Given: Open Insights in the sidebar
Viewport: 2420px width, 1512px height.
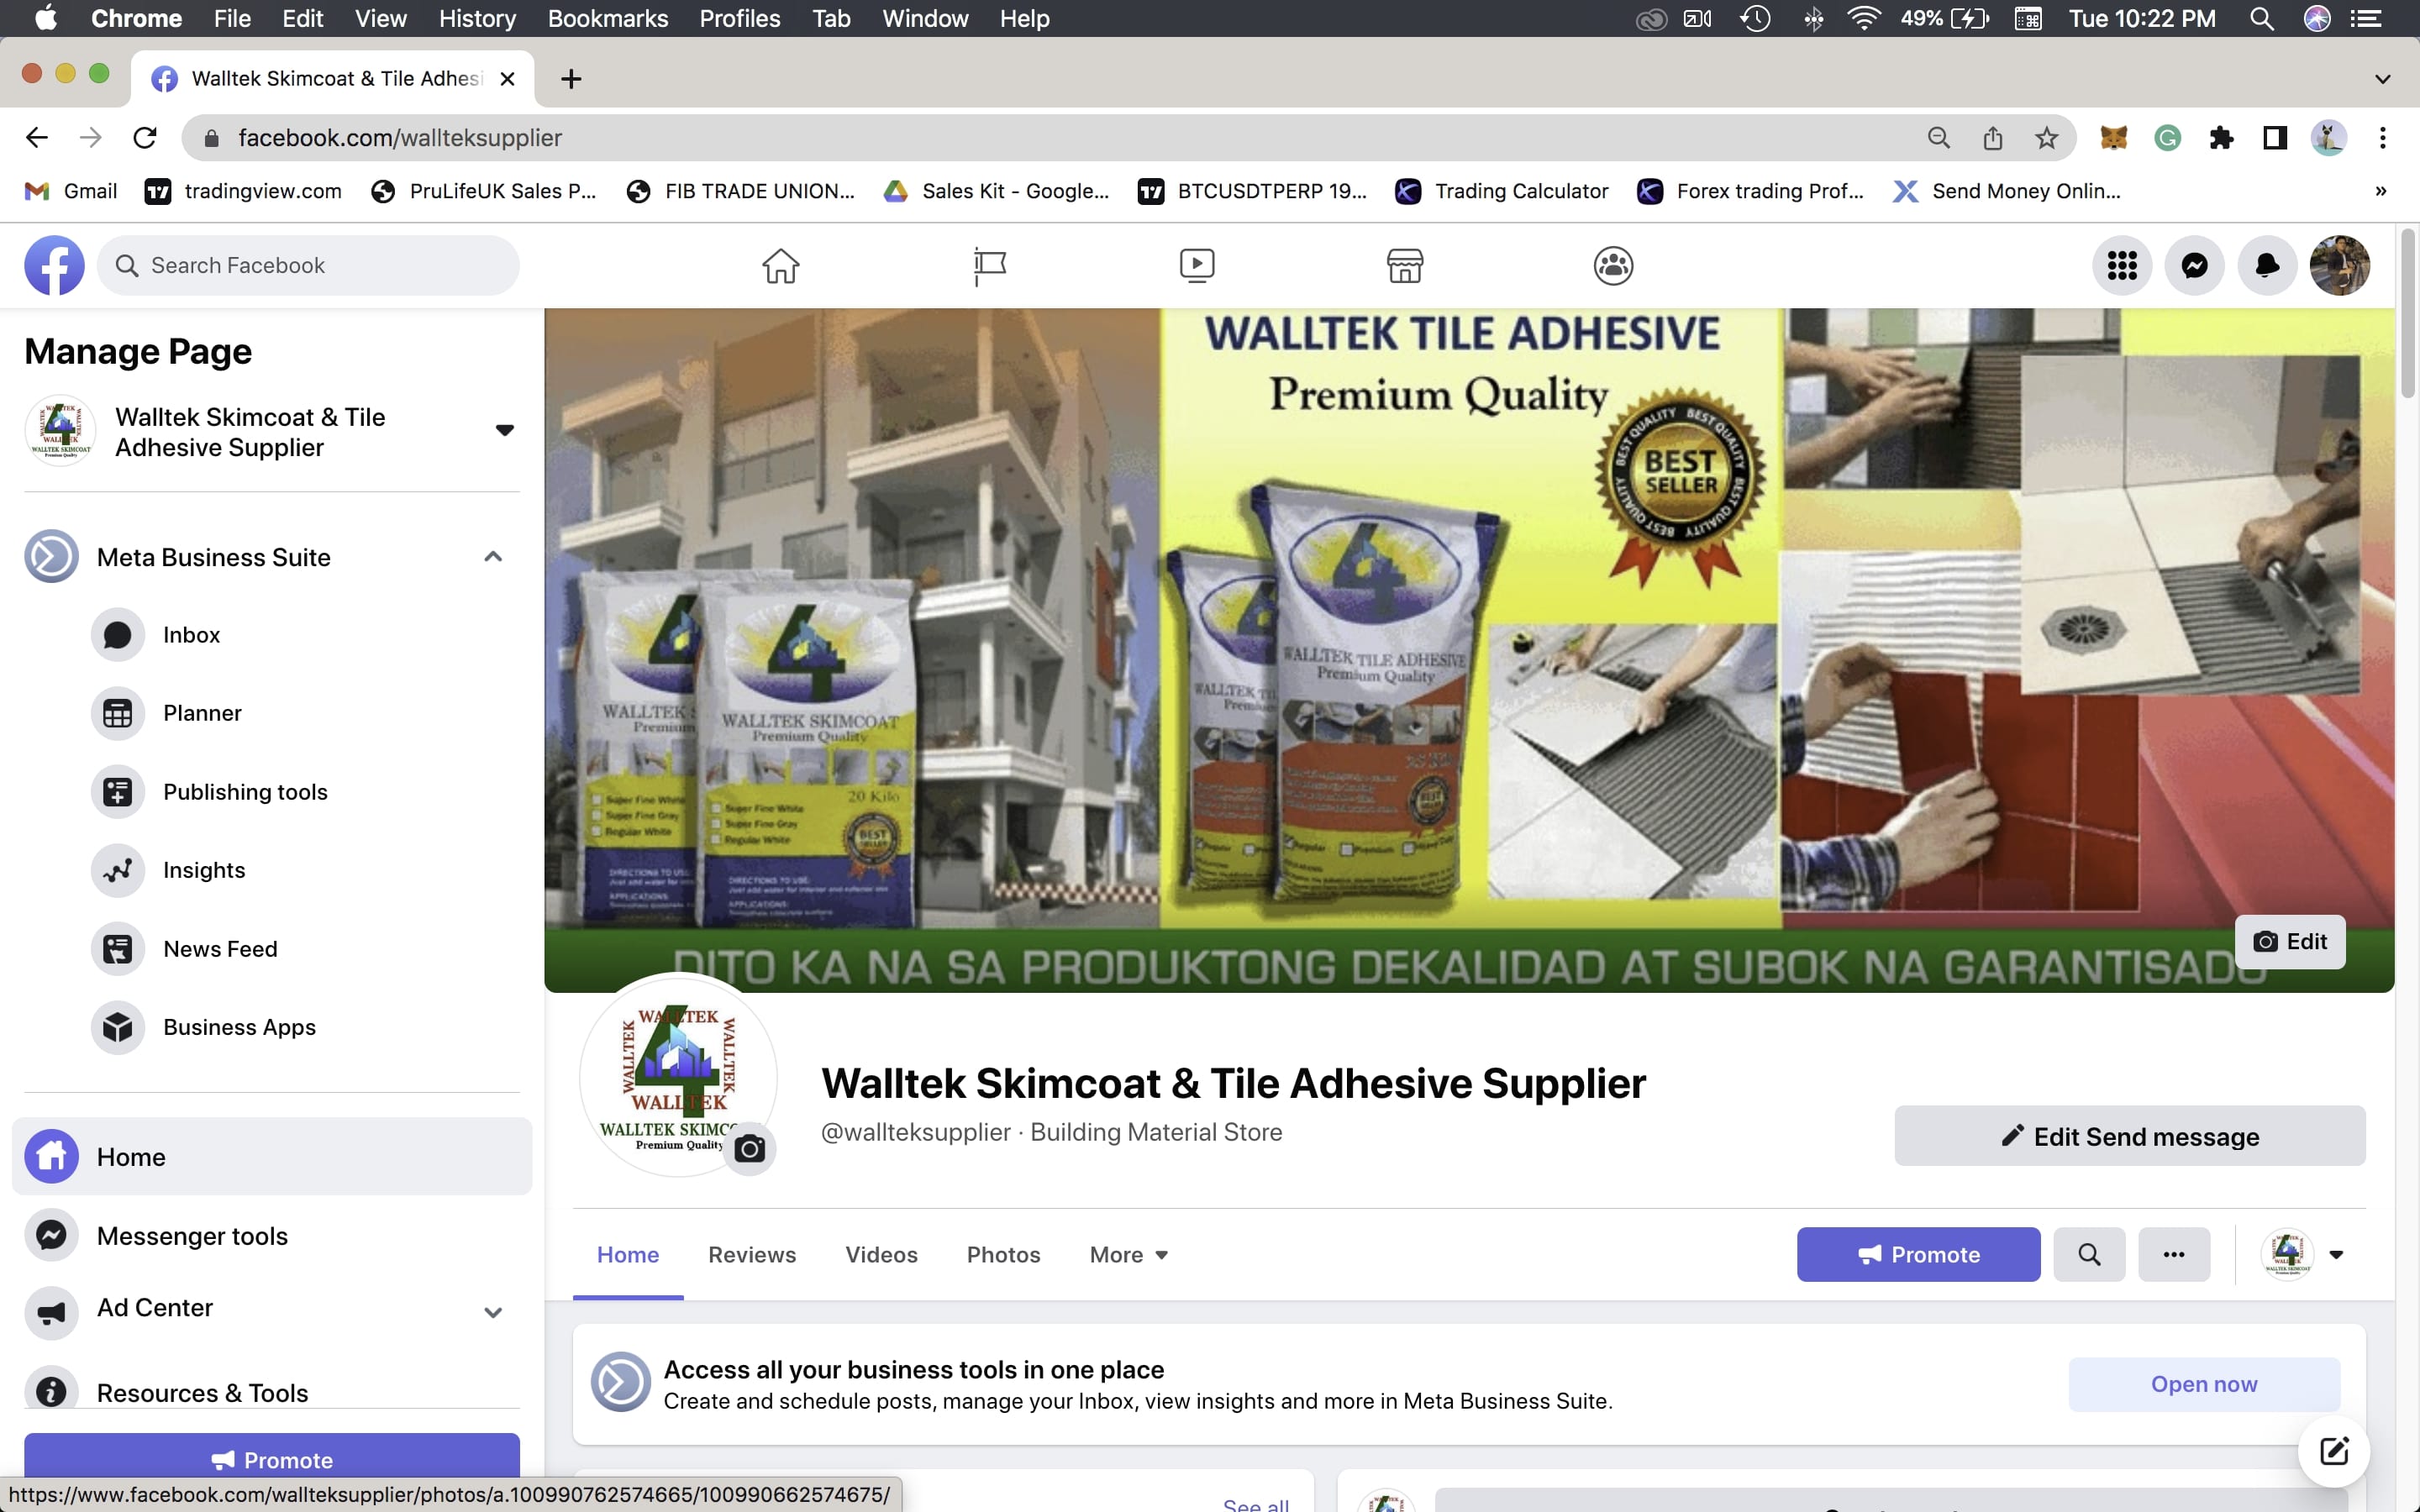Looking at the screenshot, I should click(x=204, y=870).
